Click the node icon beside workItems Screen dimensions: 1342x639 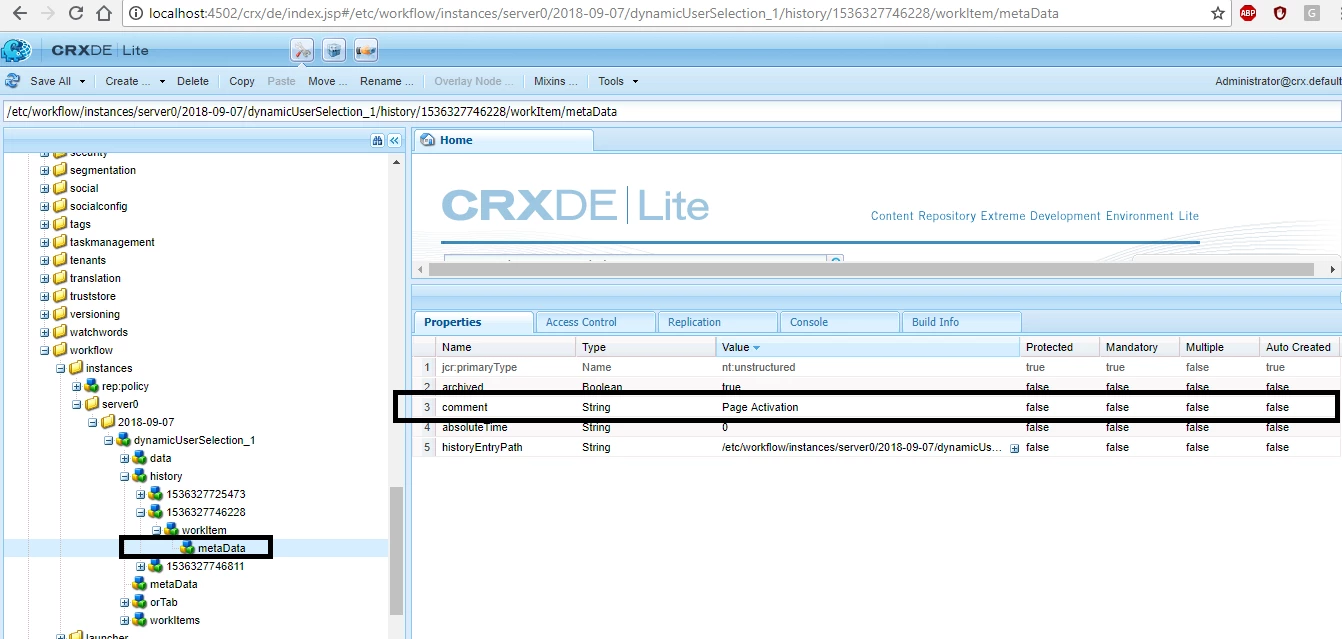pyautogui.click(x=140, y=620)
